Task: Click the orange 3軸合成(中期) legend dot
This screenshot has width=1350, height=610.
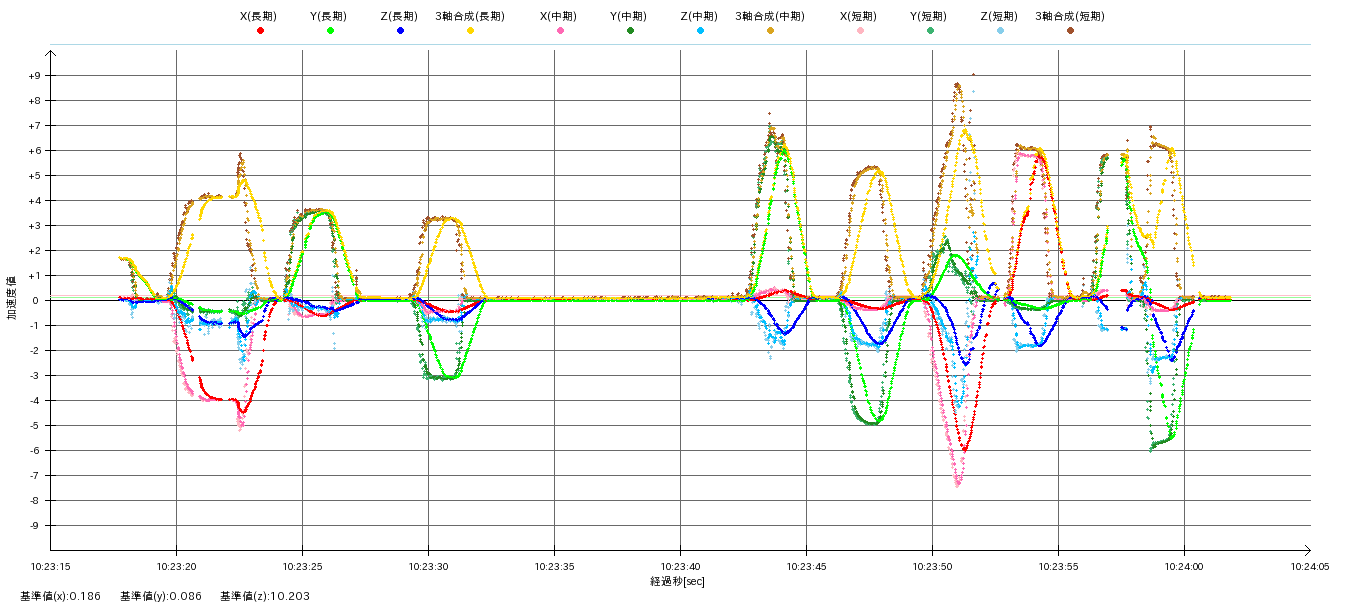Action: (770, 31)
